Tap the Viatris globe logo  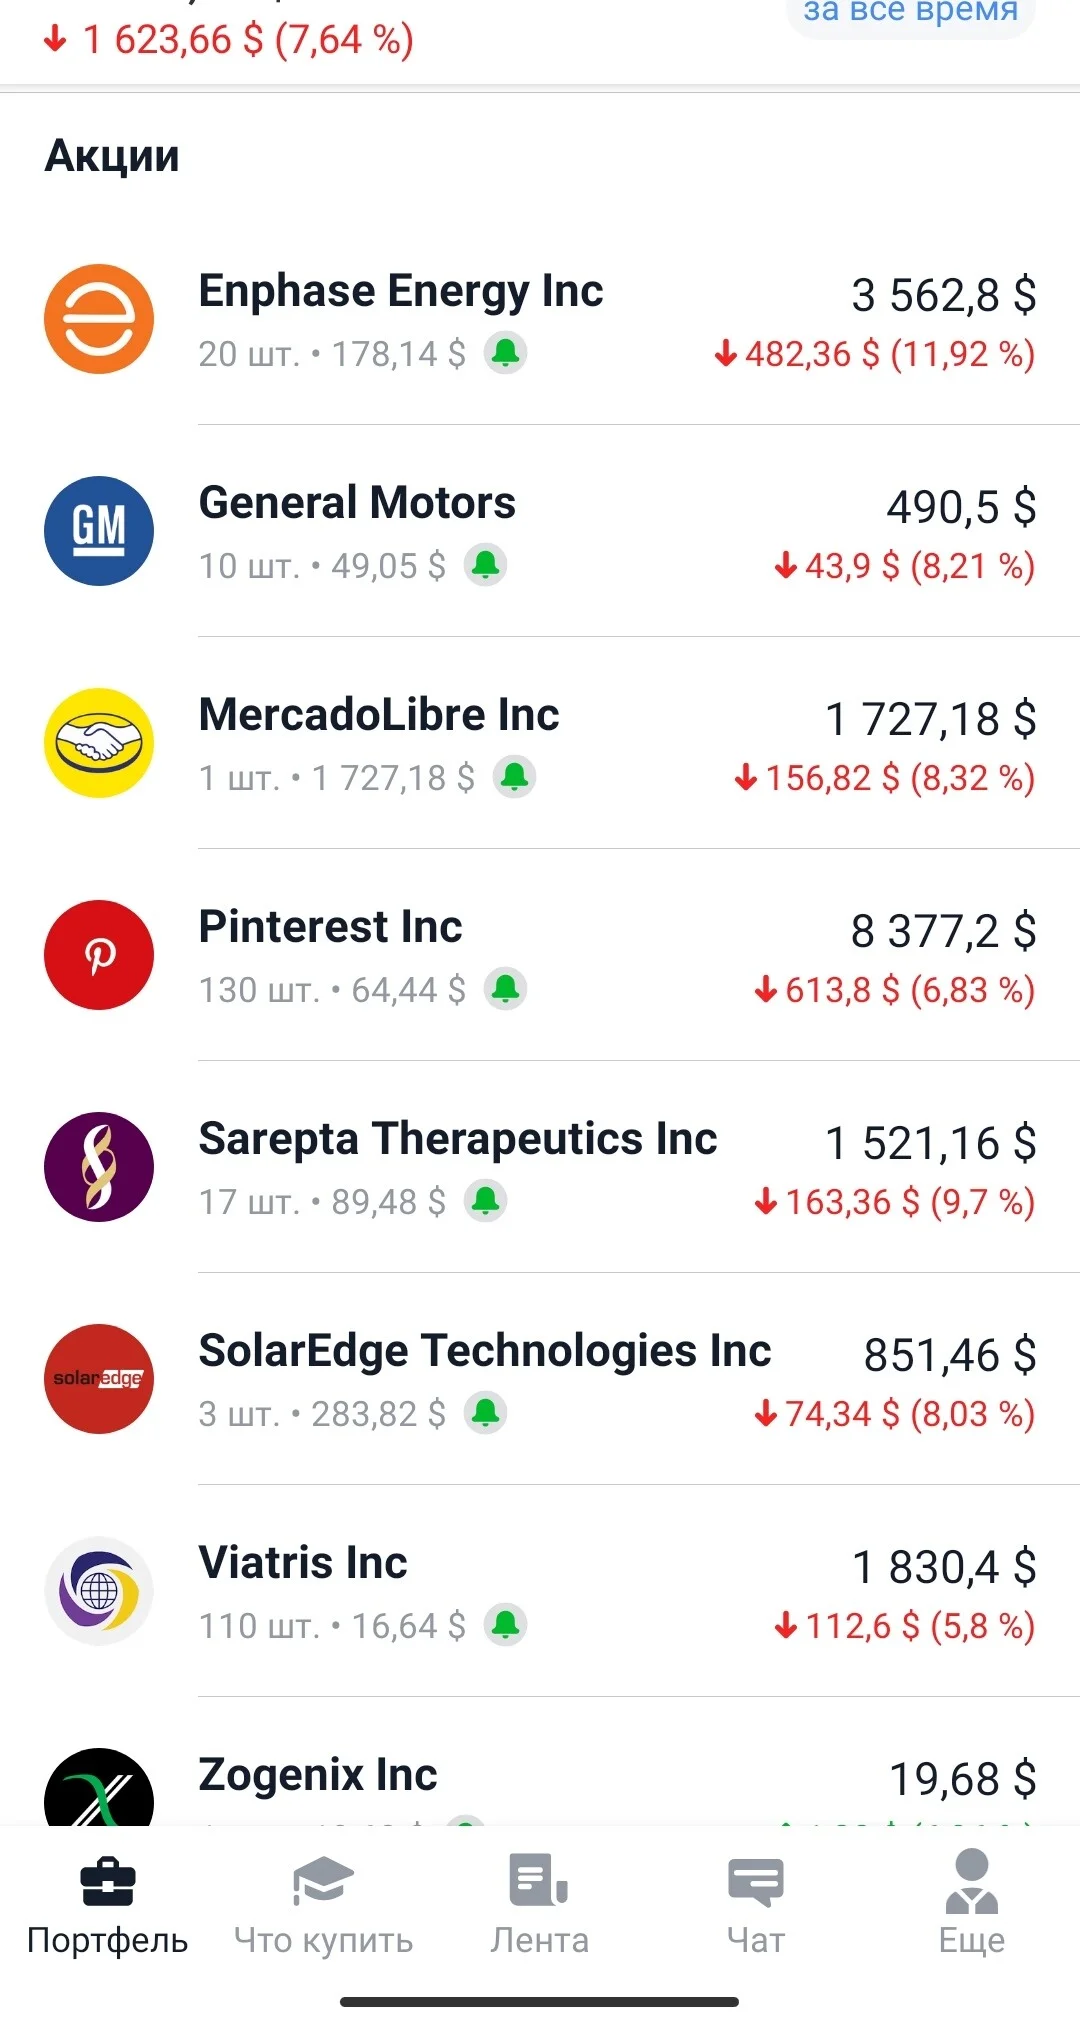point(99,1591)
